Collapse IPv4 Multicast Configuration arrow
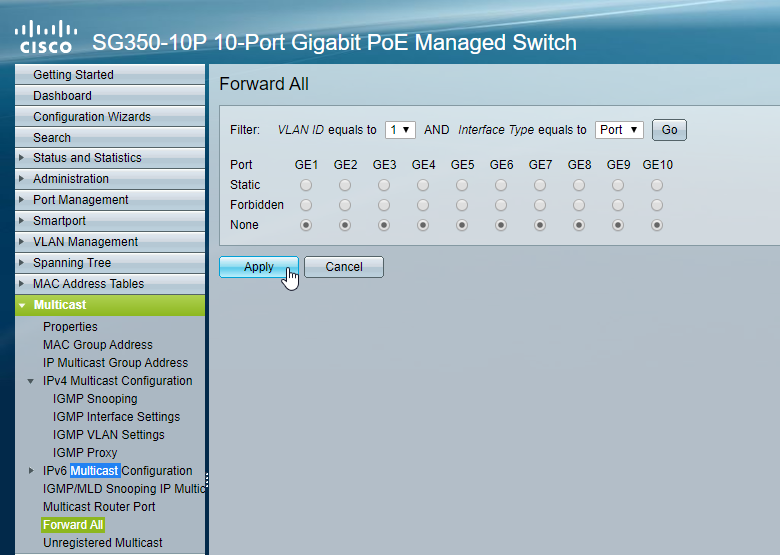The image size is (780, 555). coord(31,381)
